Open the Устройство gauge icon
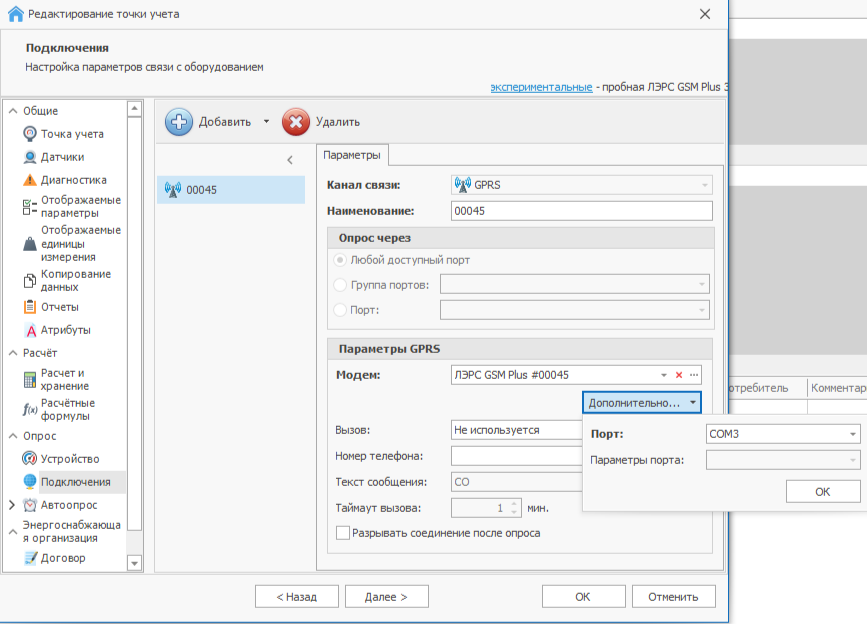 29,458
